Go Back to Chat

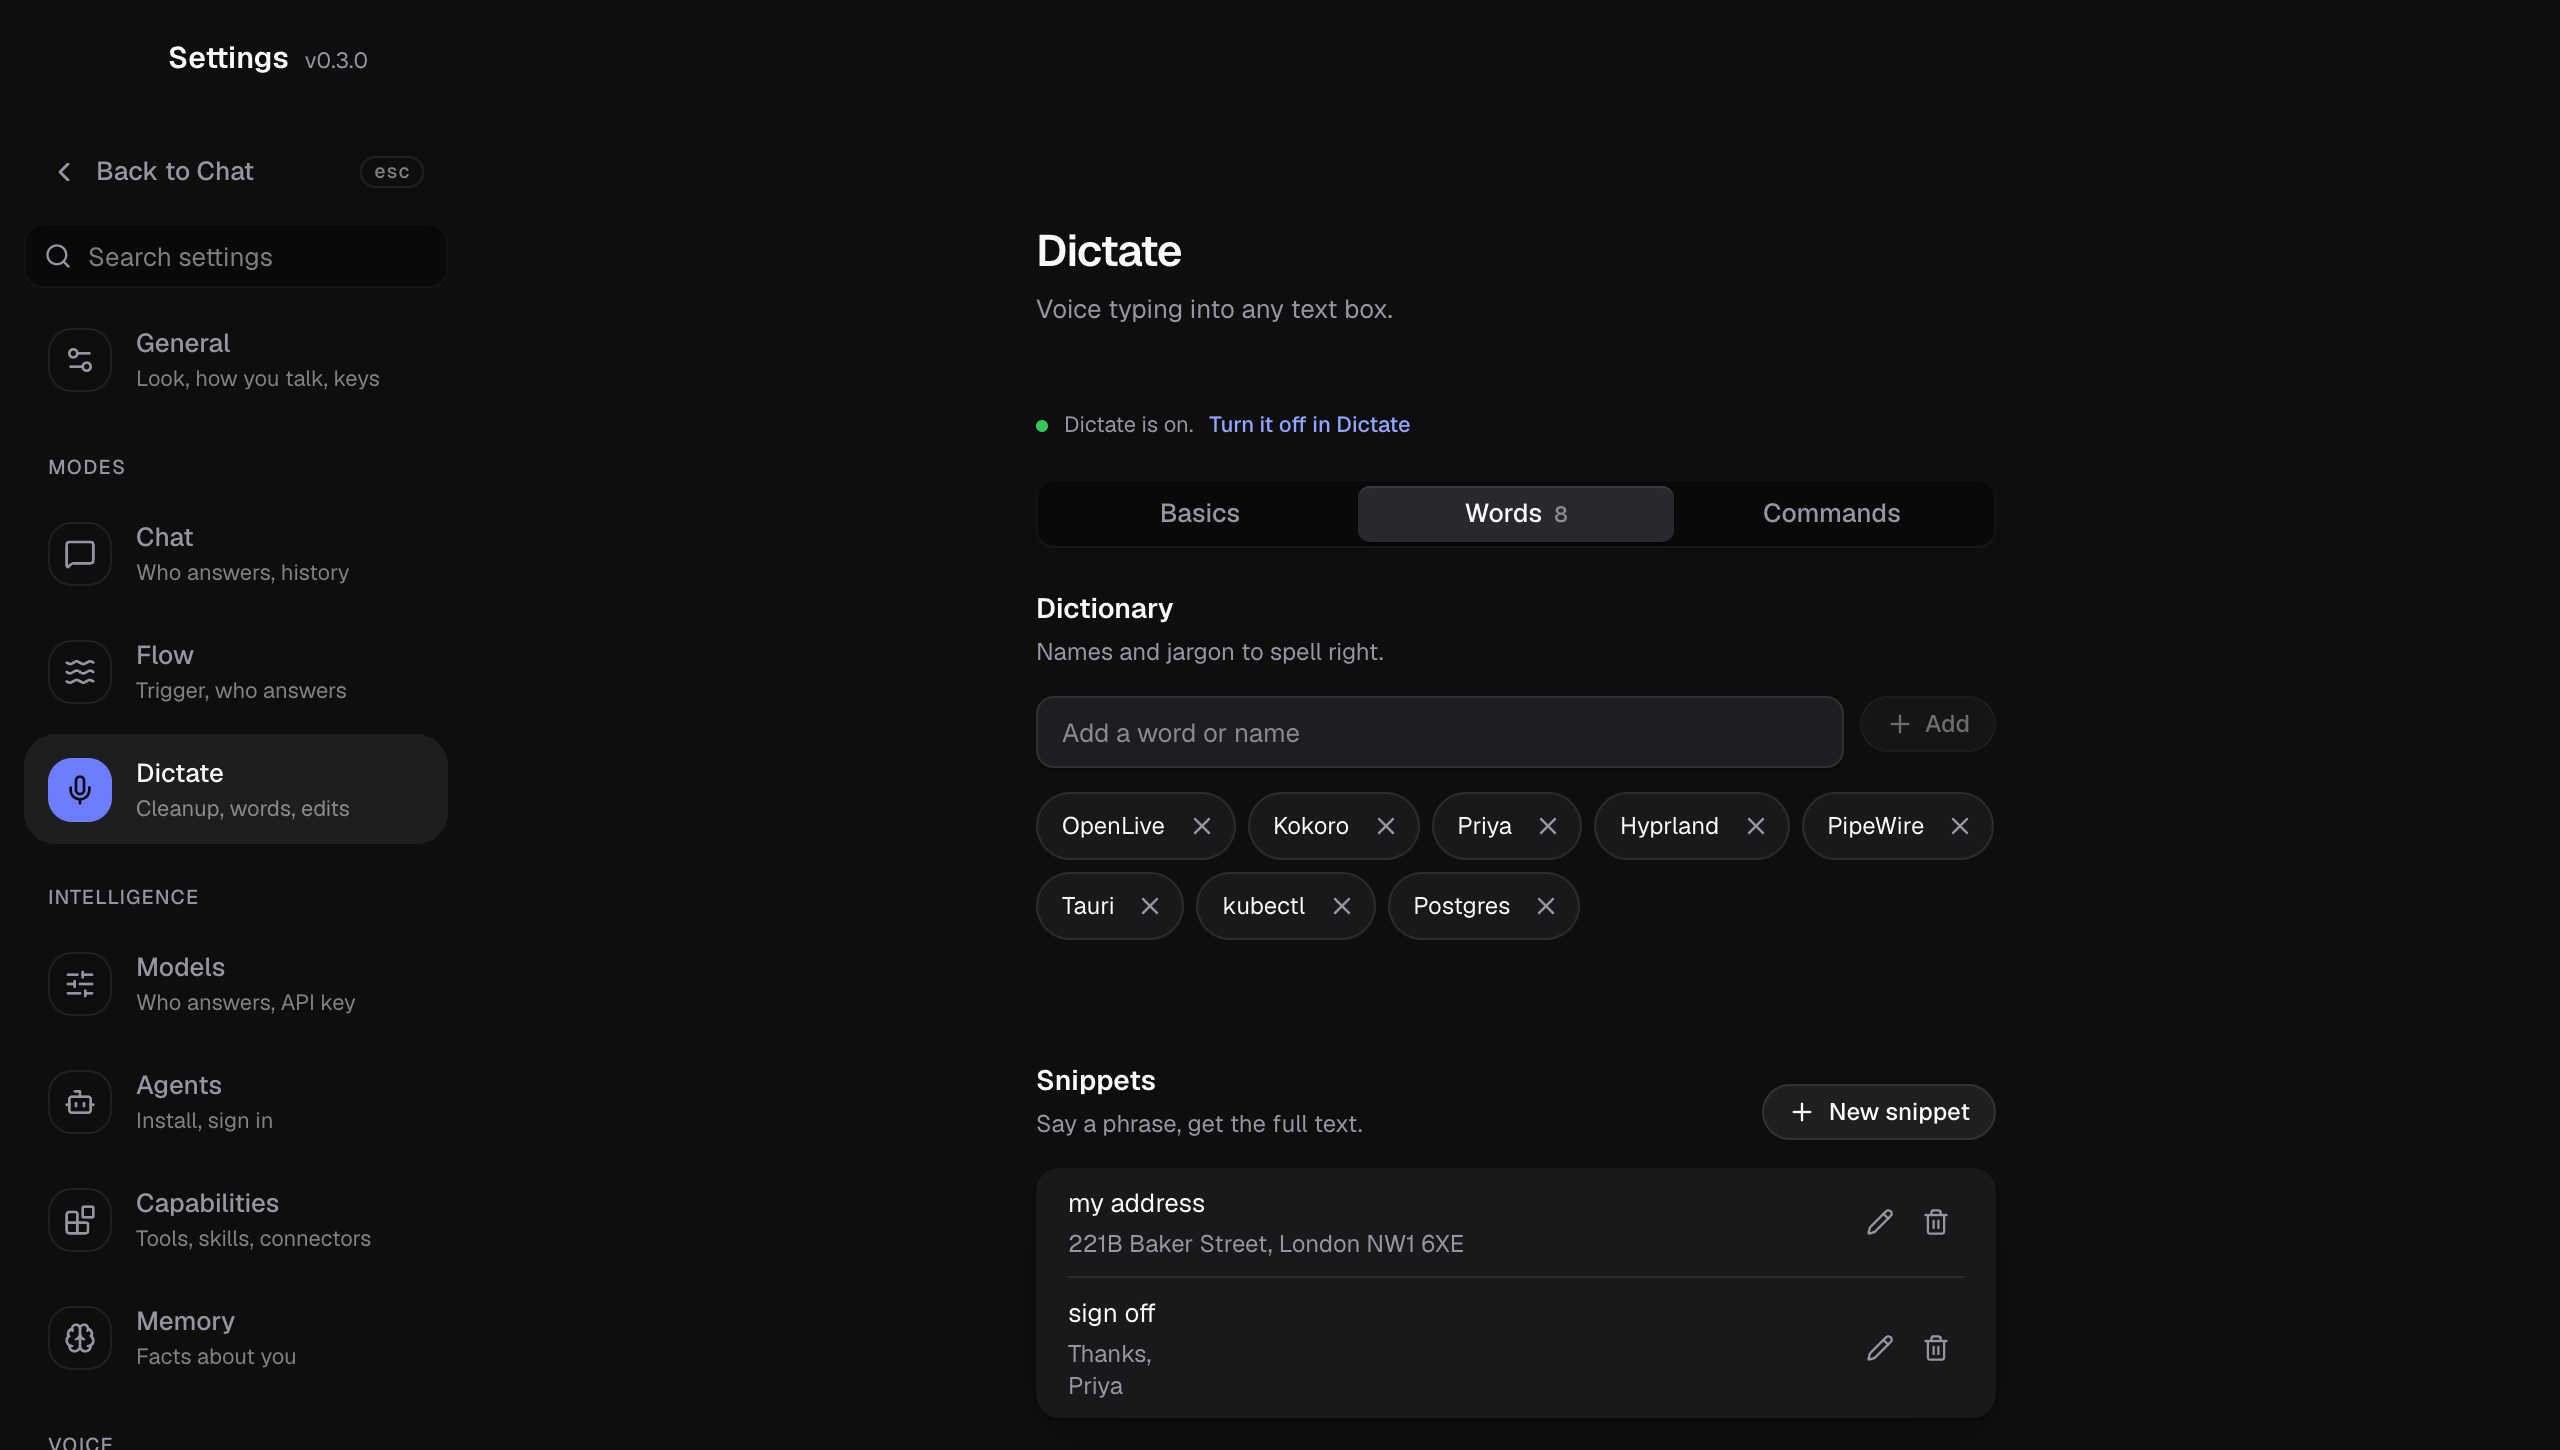236,172
